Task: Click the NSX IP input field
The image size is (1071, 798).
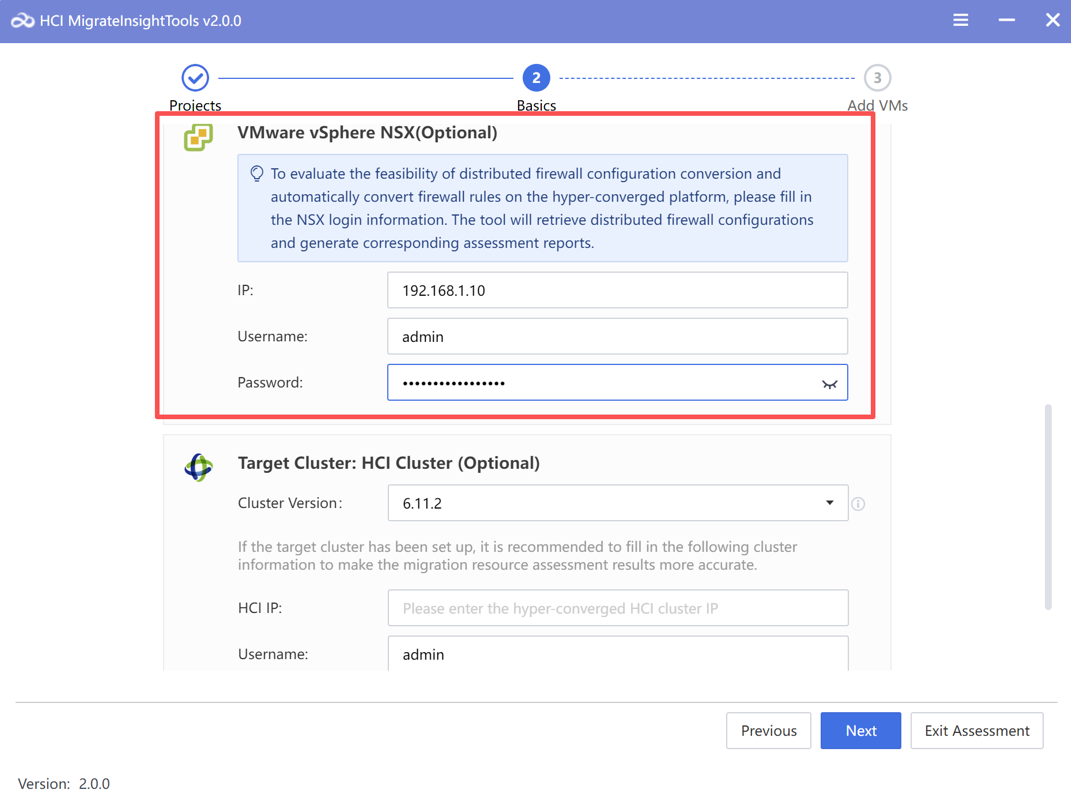Action: (617, 290)
